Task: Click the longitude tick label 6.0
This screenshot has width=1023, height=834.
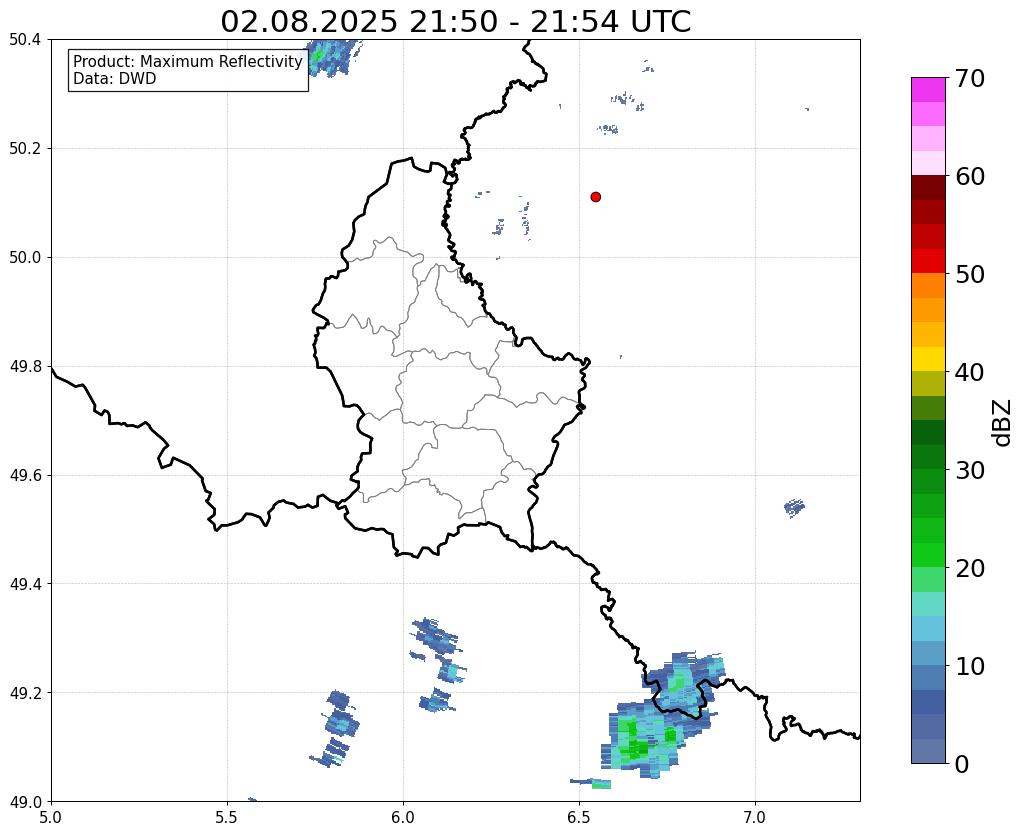Action: 403,818
